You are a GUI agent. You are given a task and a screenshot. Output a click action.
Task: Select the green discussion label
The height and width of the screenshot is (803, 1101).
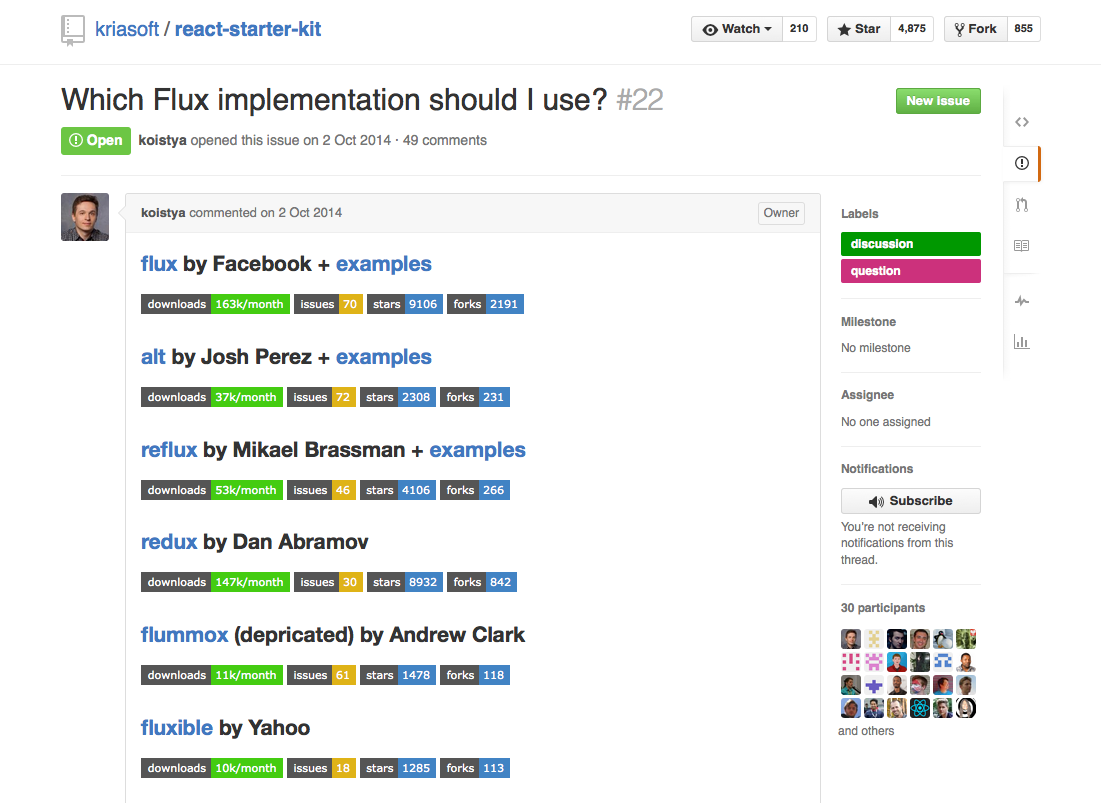pyautogui.click(x=911, y=244)
